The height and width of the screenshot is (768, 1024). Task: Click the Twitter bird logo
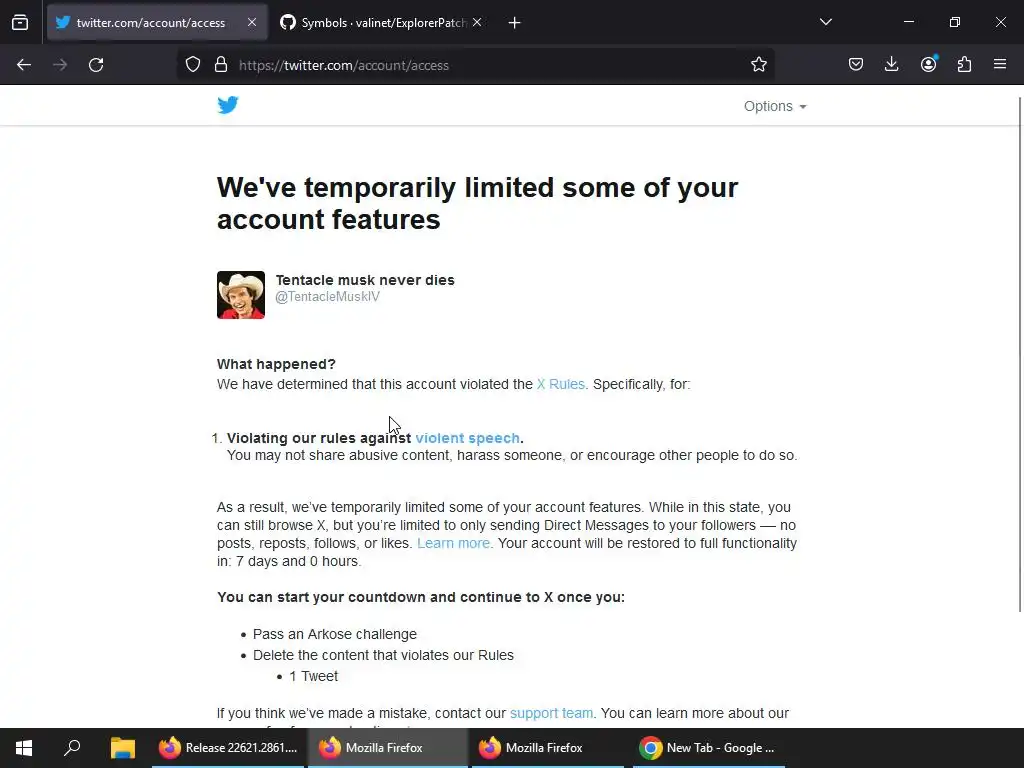point(228,105)
